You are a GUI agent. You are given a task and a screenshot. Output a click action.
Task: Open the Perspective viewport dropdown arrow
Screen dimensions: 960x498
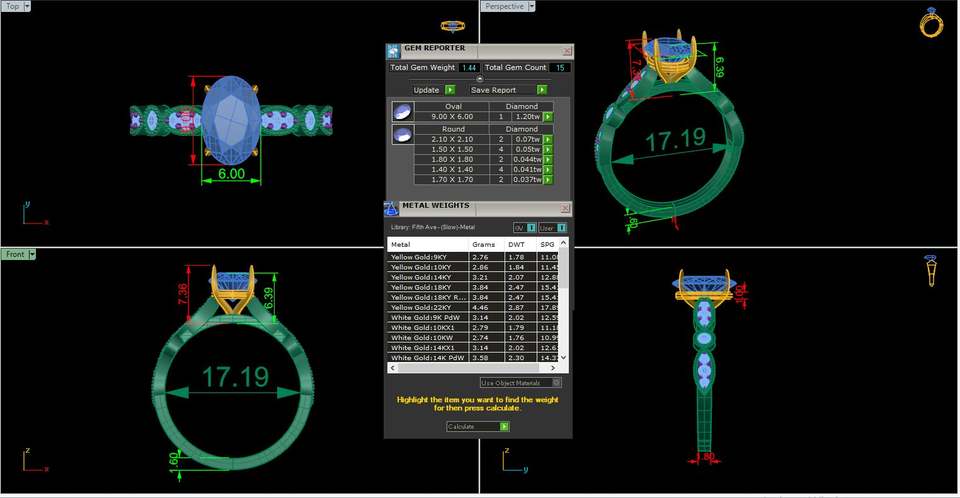click(531, 6)
